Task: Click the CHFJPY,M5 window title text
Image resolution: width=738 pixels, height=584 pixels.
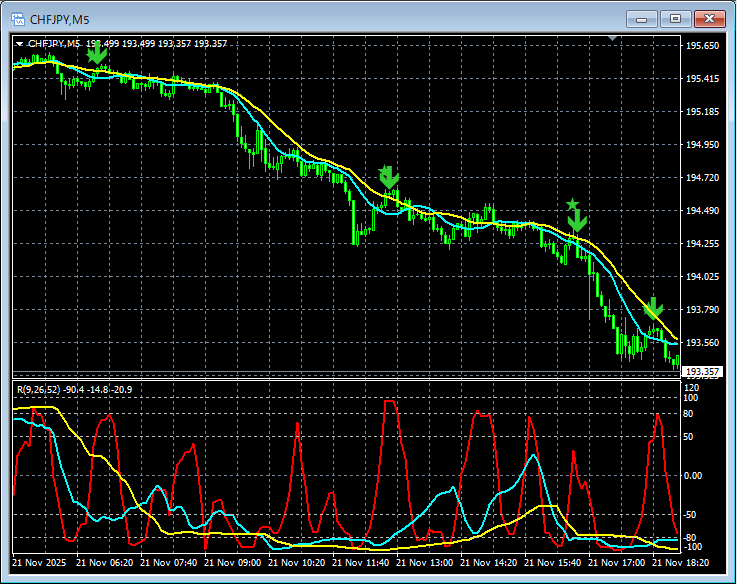Action: coord(60,18)
